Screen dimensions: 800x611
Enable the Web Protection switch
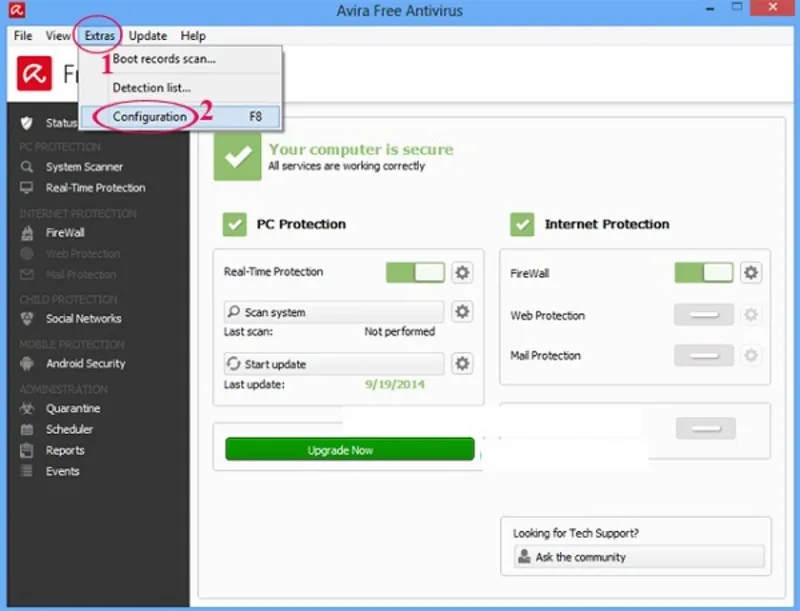704,315
